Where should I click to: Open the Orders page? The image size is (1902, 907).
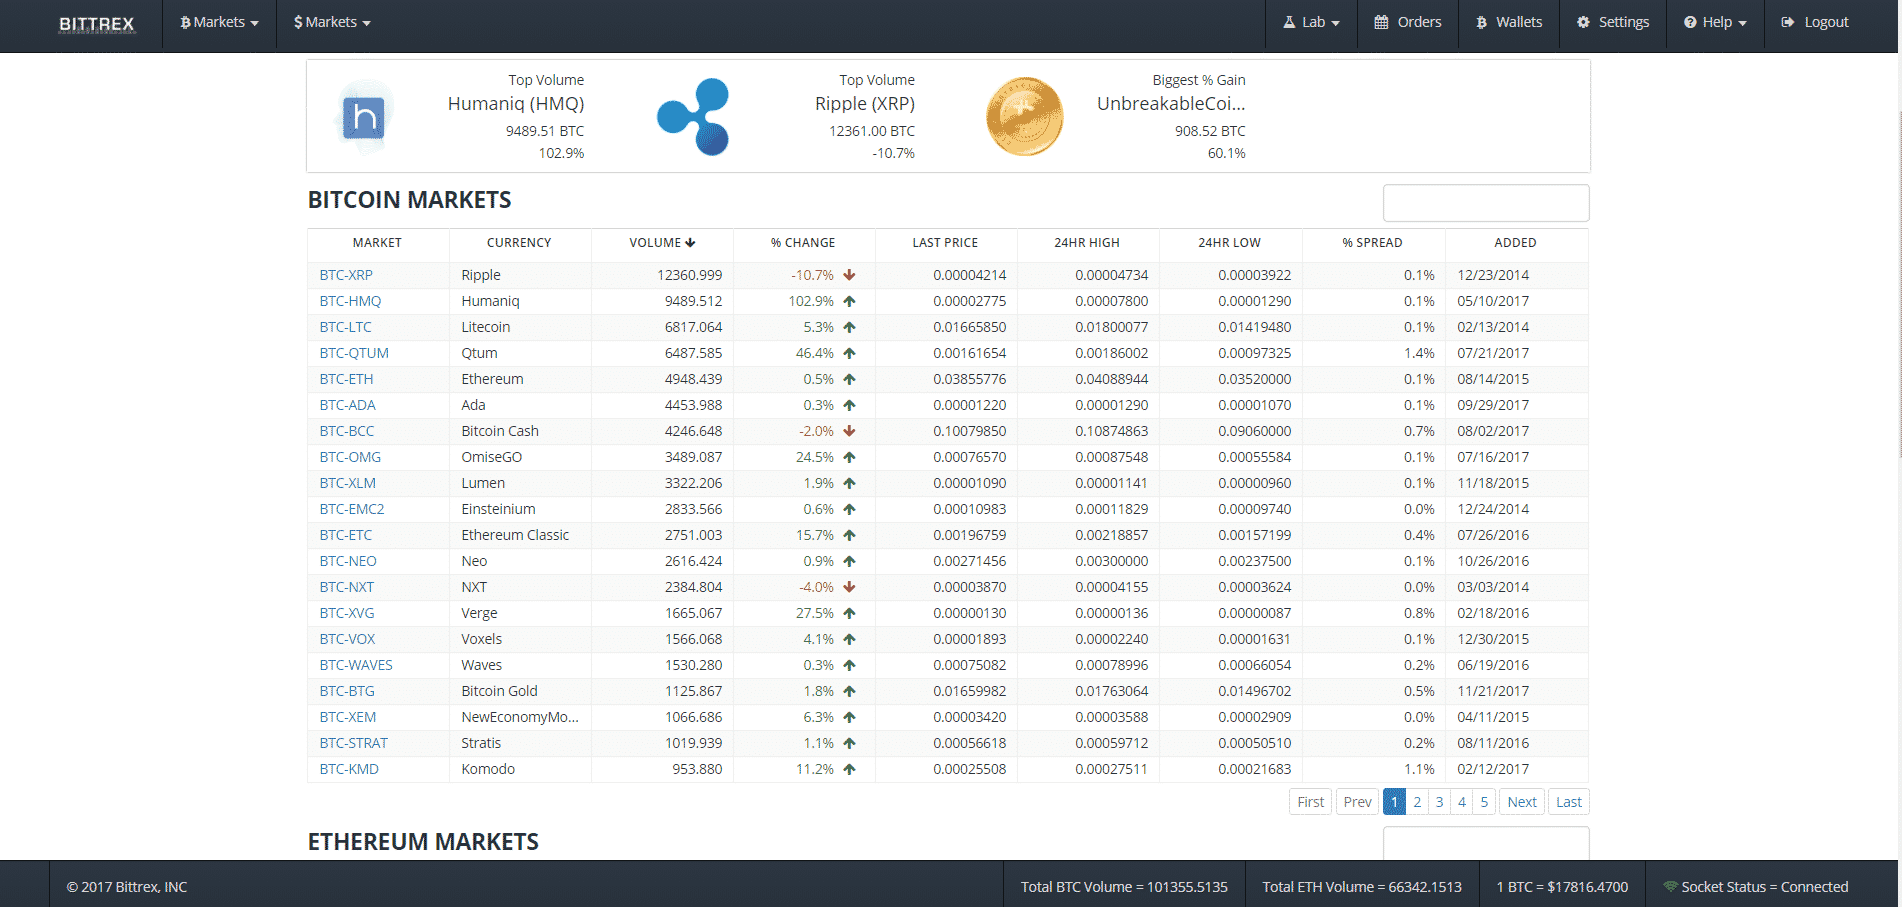[1407, 22]
